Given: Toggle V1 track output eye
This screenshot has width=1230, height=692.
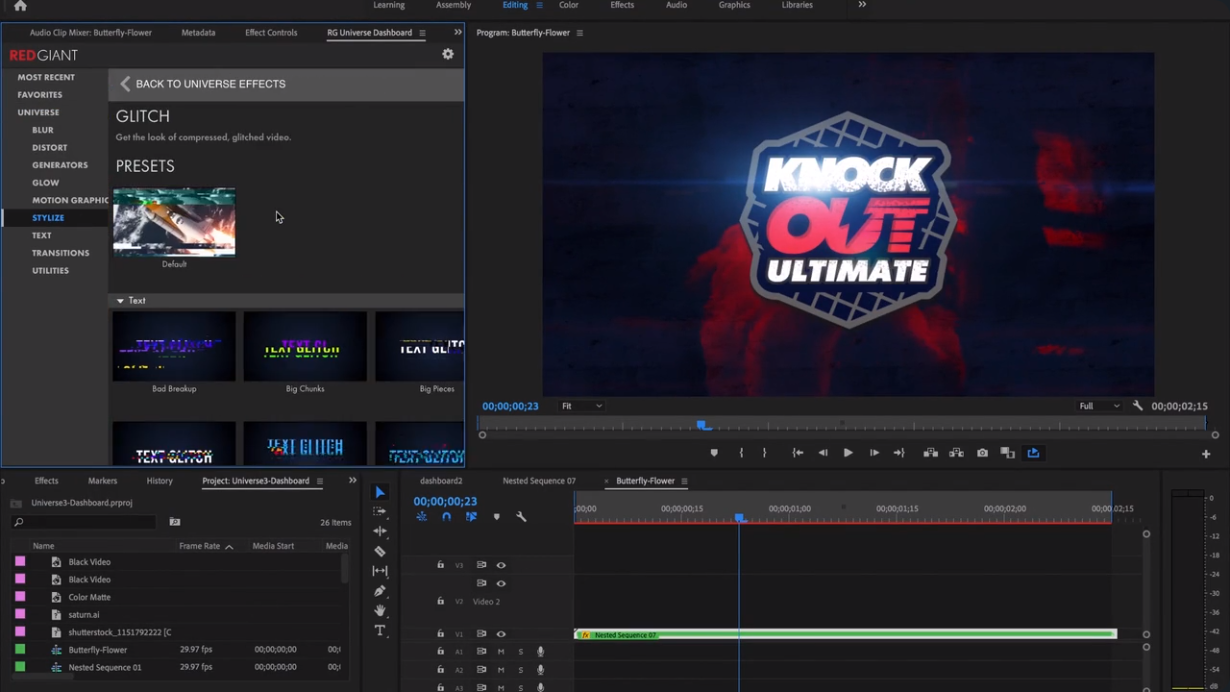Looking at the screenshot, I should 501,634.
